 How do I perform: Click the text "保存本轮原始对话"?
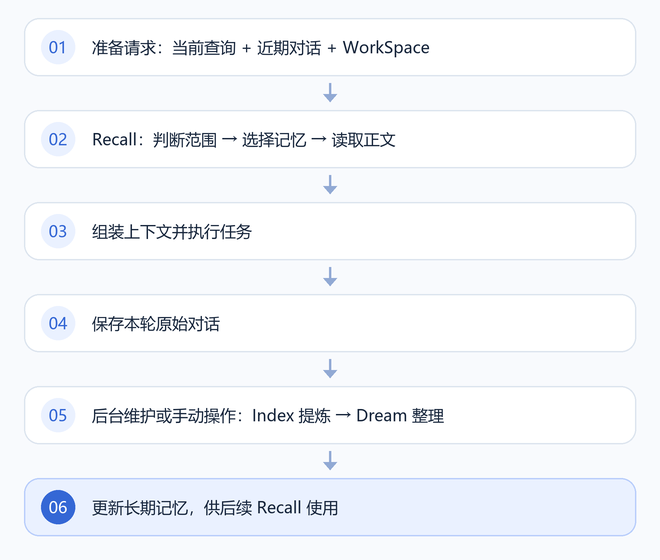(x=156, y=324)
